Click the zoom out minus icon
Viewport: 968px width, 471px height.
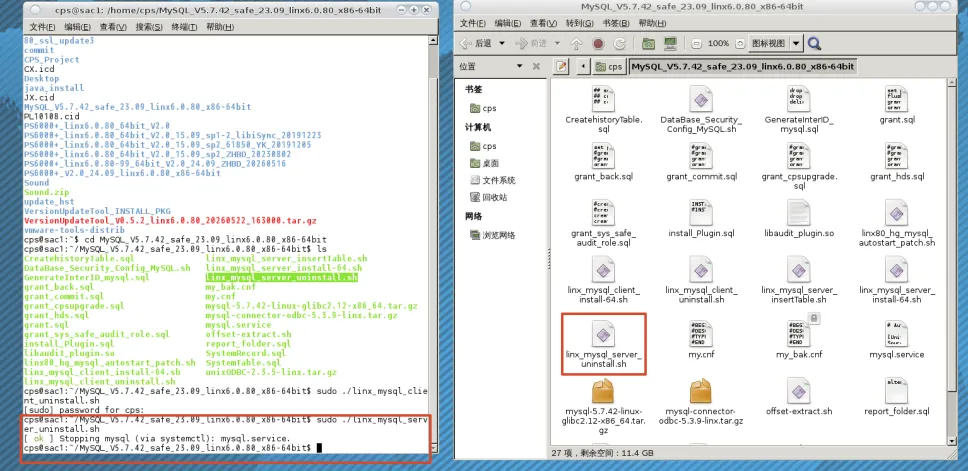[696, 44]
